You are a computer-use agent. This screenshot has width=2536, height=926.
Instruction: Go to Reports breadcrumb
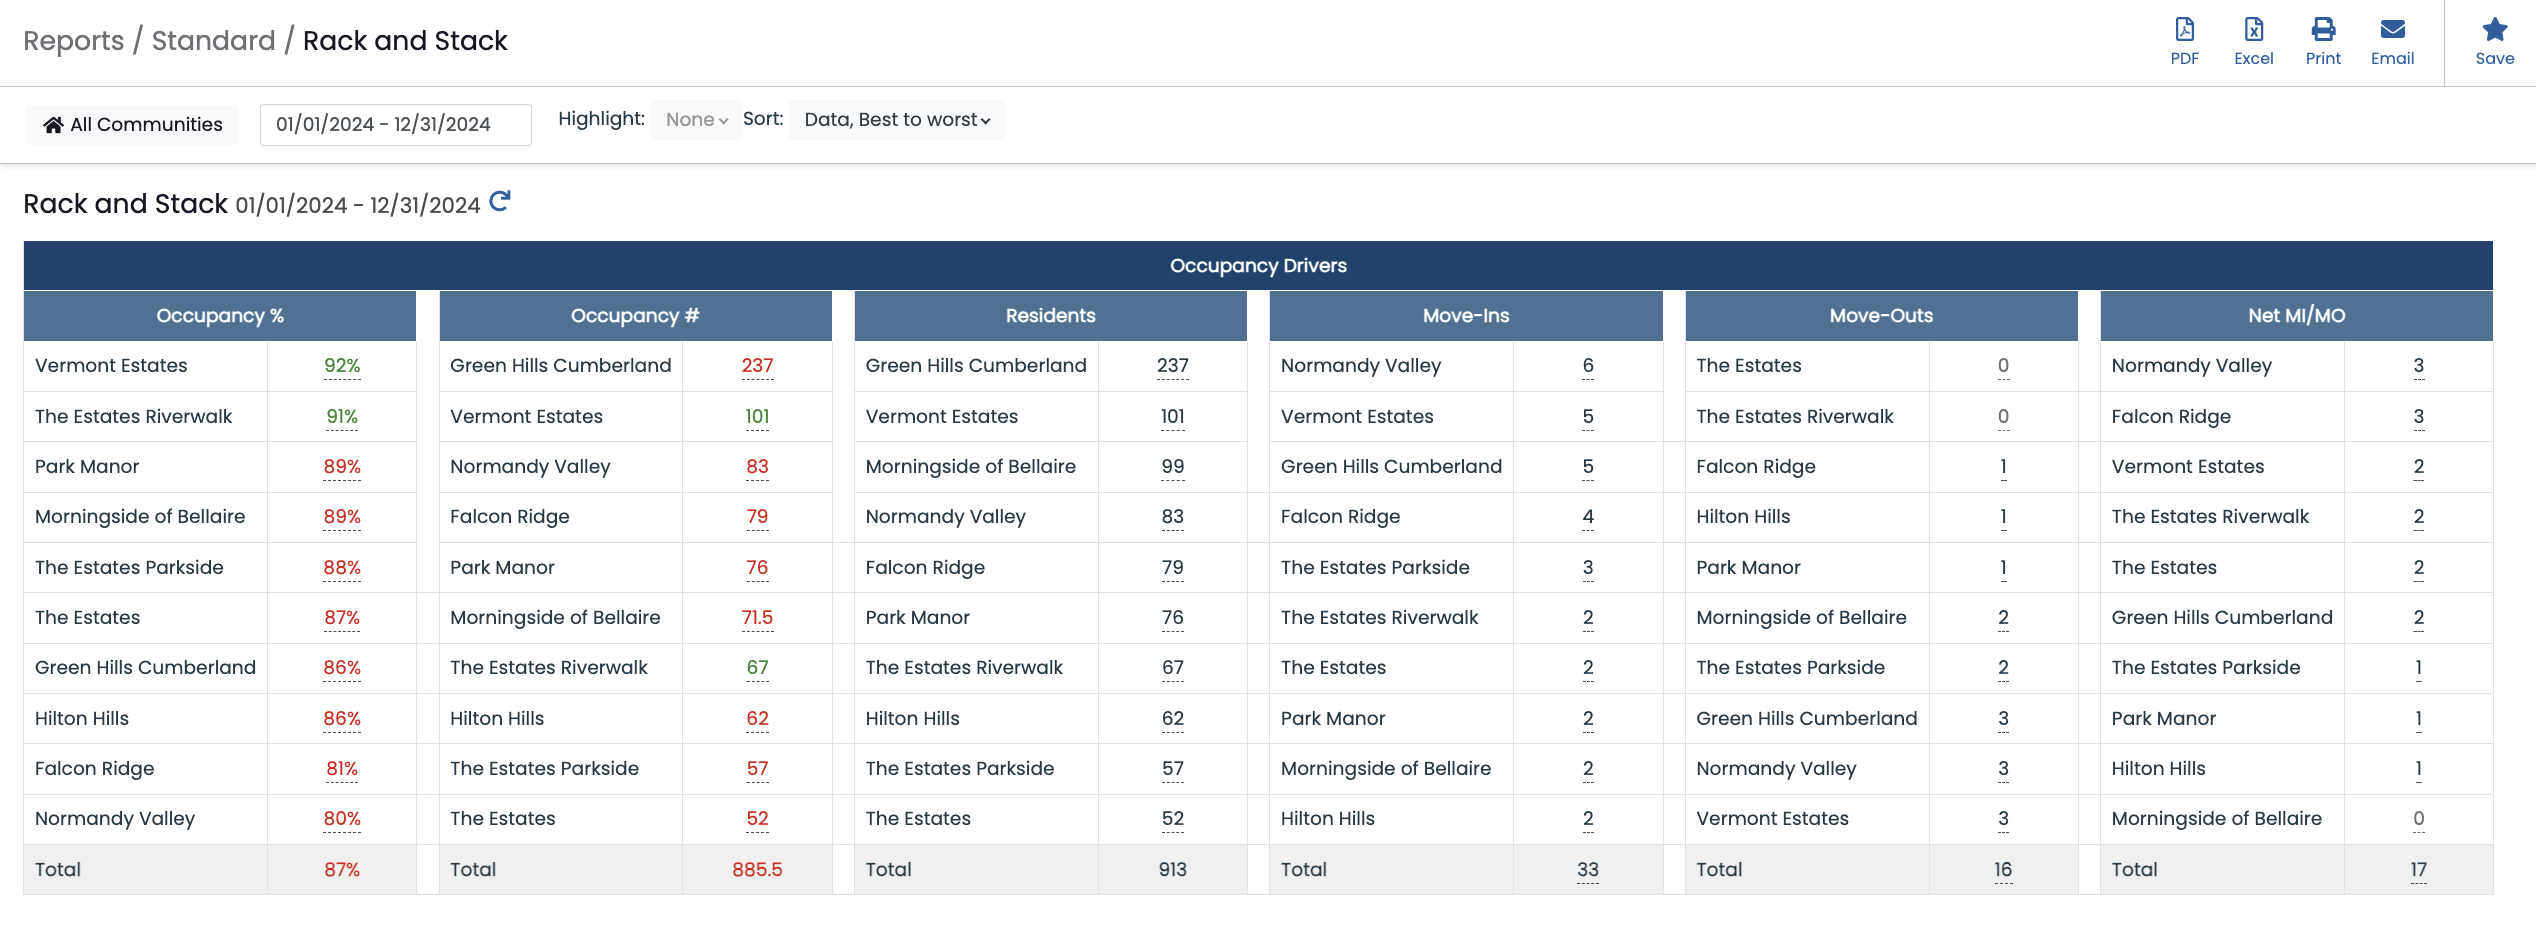click(73, 41)
